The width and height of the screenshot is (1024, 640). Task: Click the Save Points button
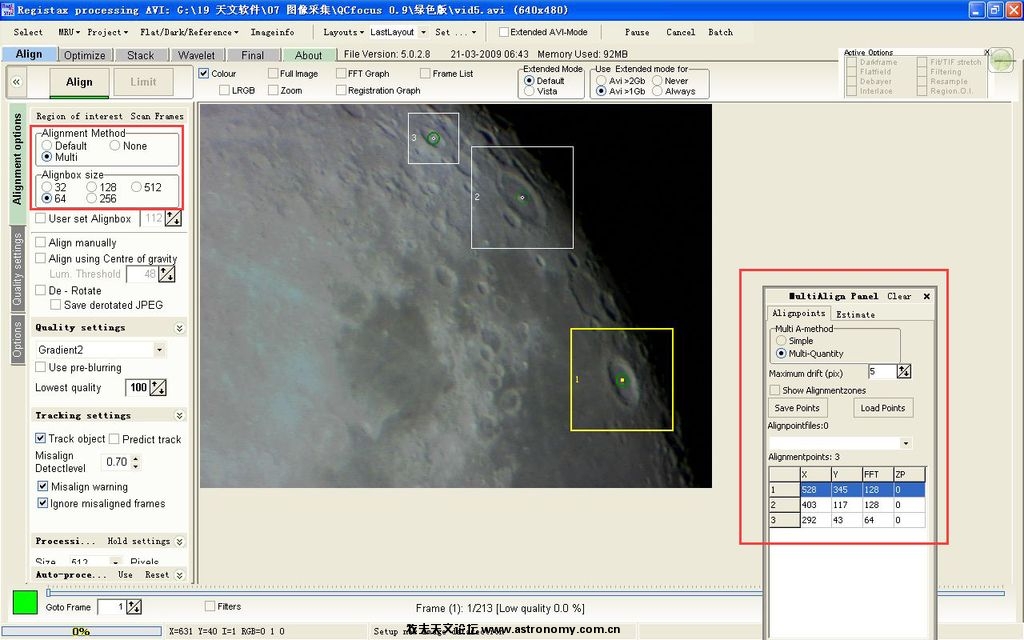click(797, 408)
